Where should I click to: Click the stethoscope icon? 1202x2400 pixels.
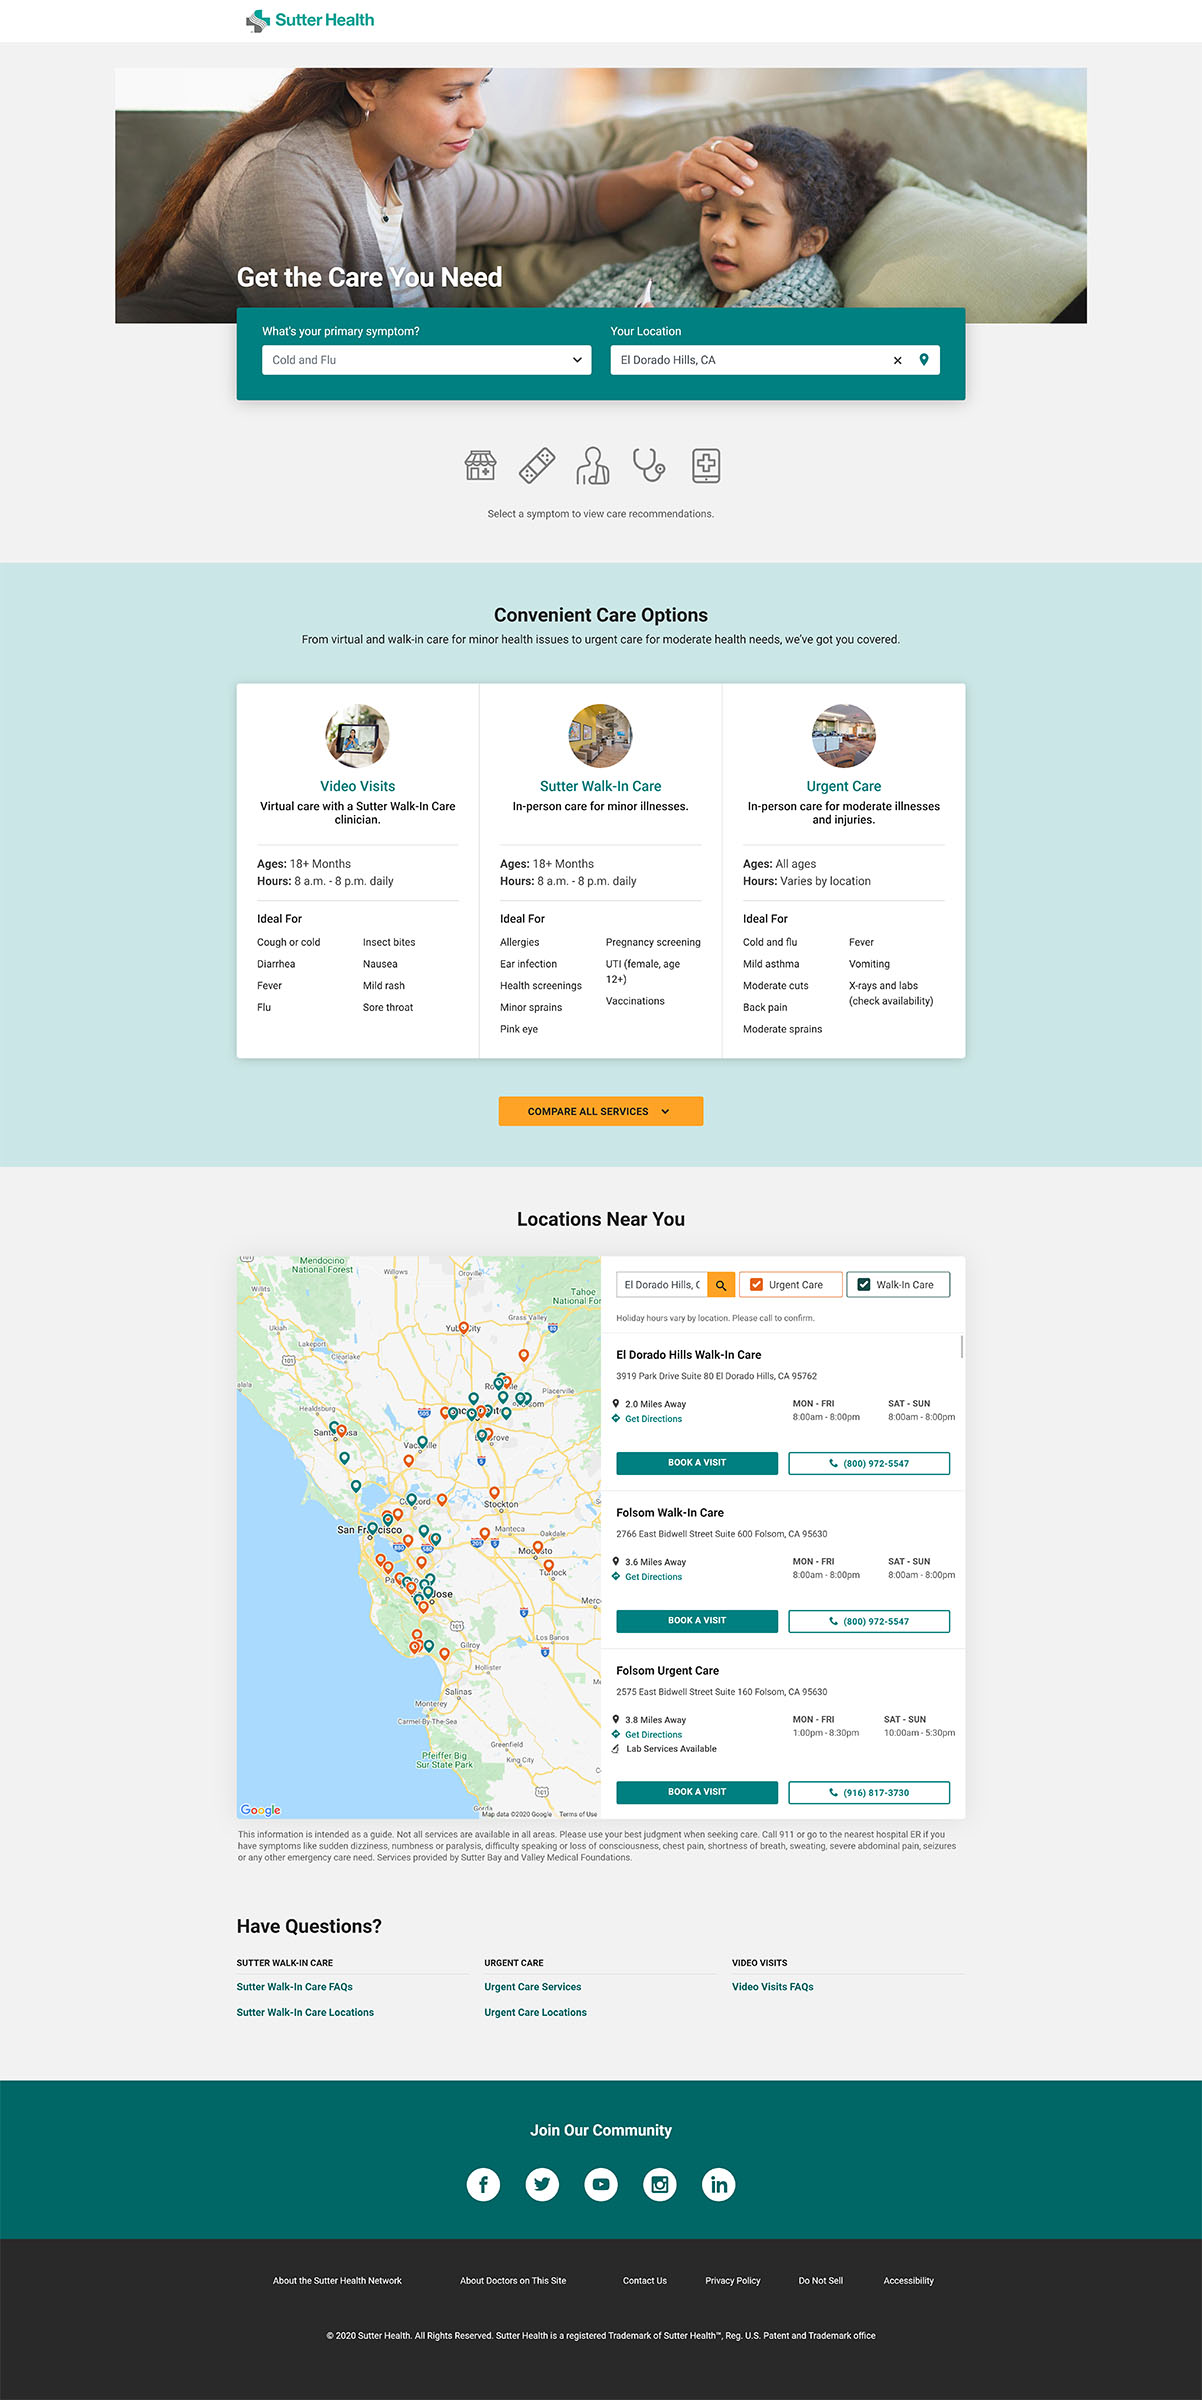pos(649,465)
